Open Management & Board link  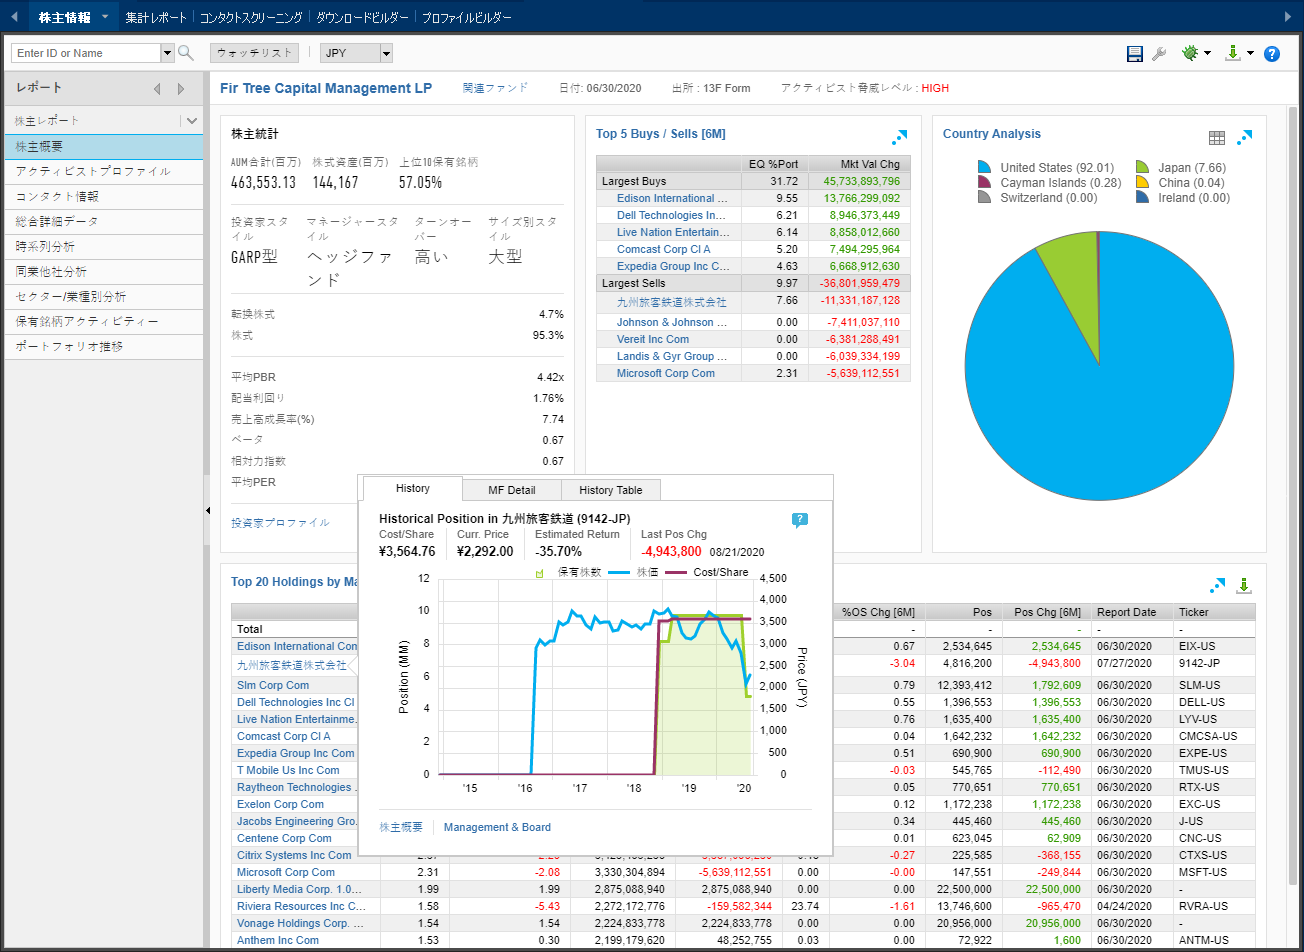coord(497,827)
